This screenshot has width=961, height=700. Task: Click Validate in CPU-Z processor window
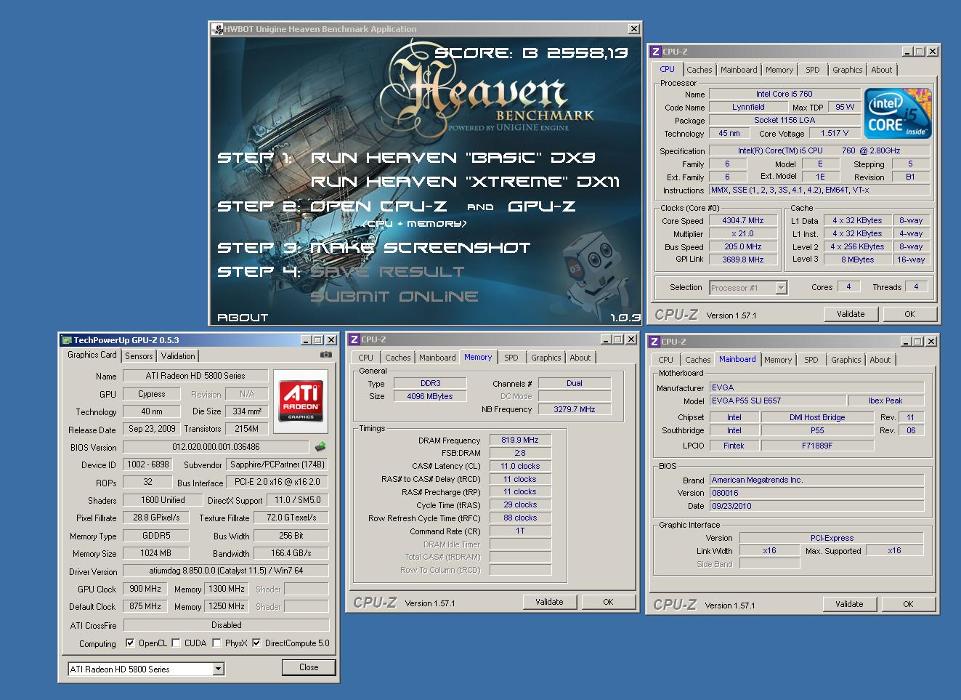pyautogui.click(x=851, y=314)
